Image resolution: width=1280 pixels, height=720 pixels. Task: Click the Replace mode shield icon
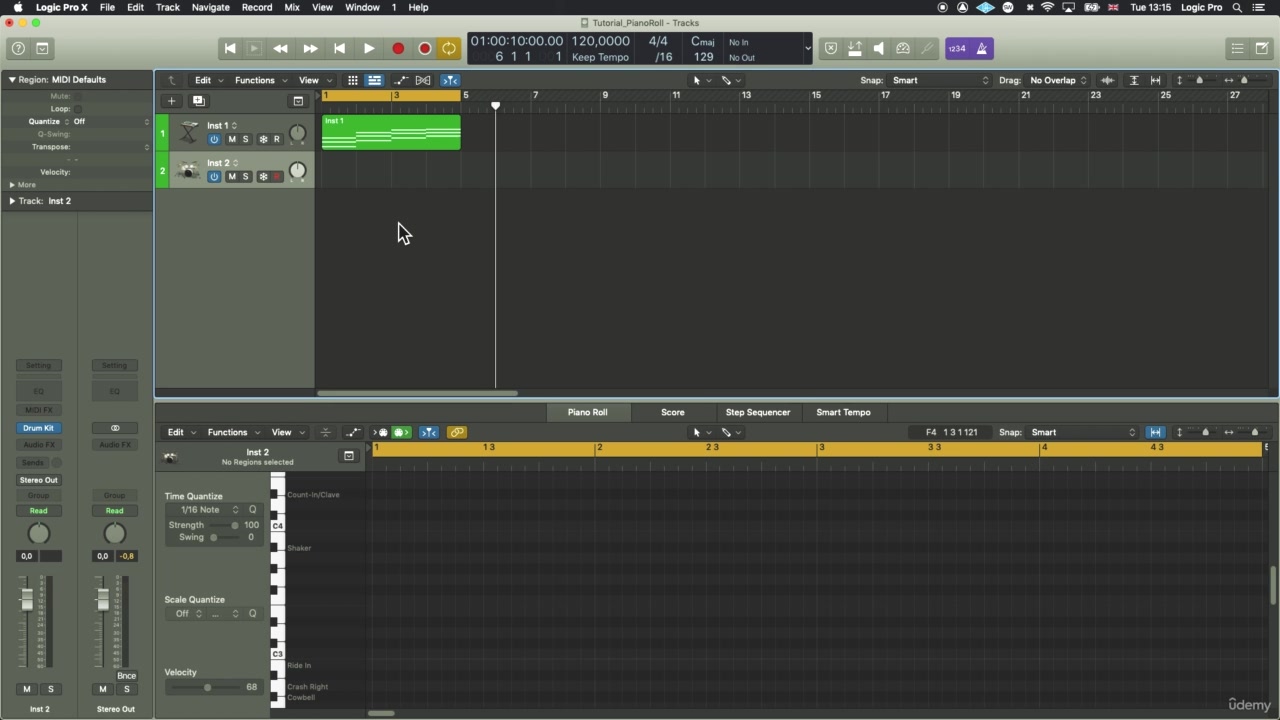(x=830, y=48)
